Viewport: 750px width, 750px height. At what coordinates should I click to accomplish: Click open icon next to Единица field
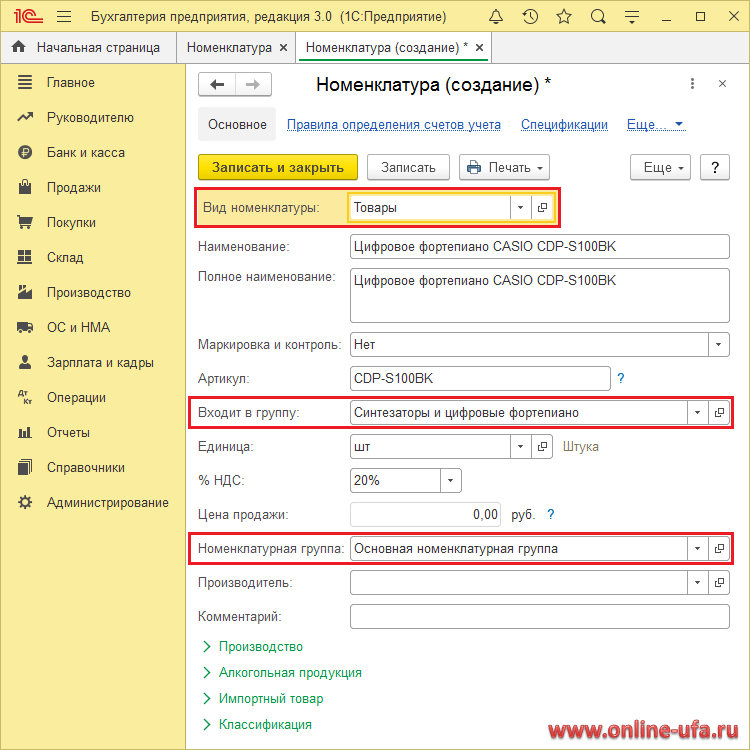[x=542, y=447]
